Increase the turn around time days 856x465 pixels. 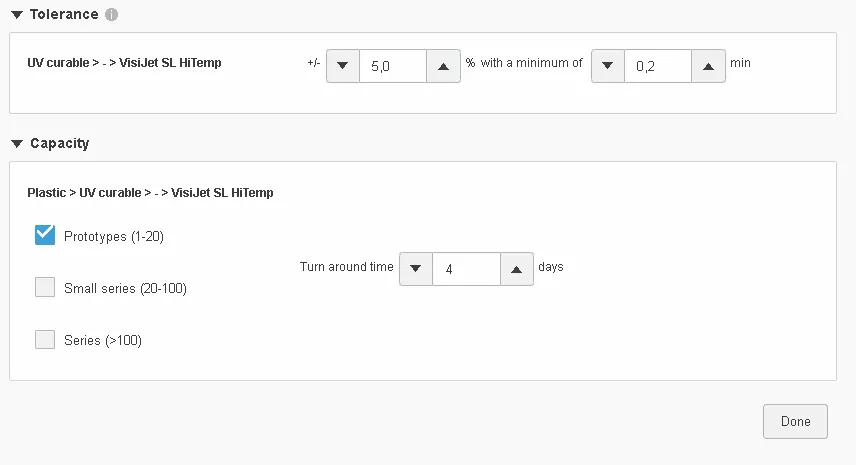516,269
